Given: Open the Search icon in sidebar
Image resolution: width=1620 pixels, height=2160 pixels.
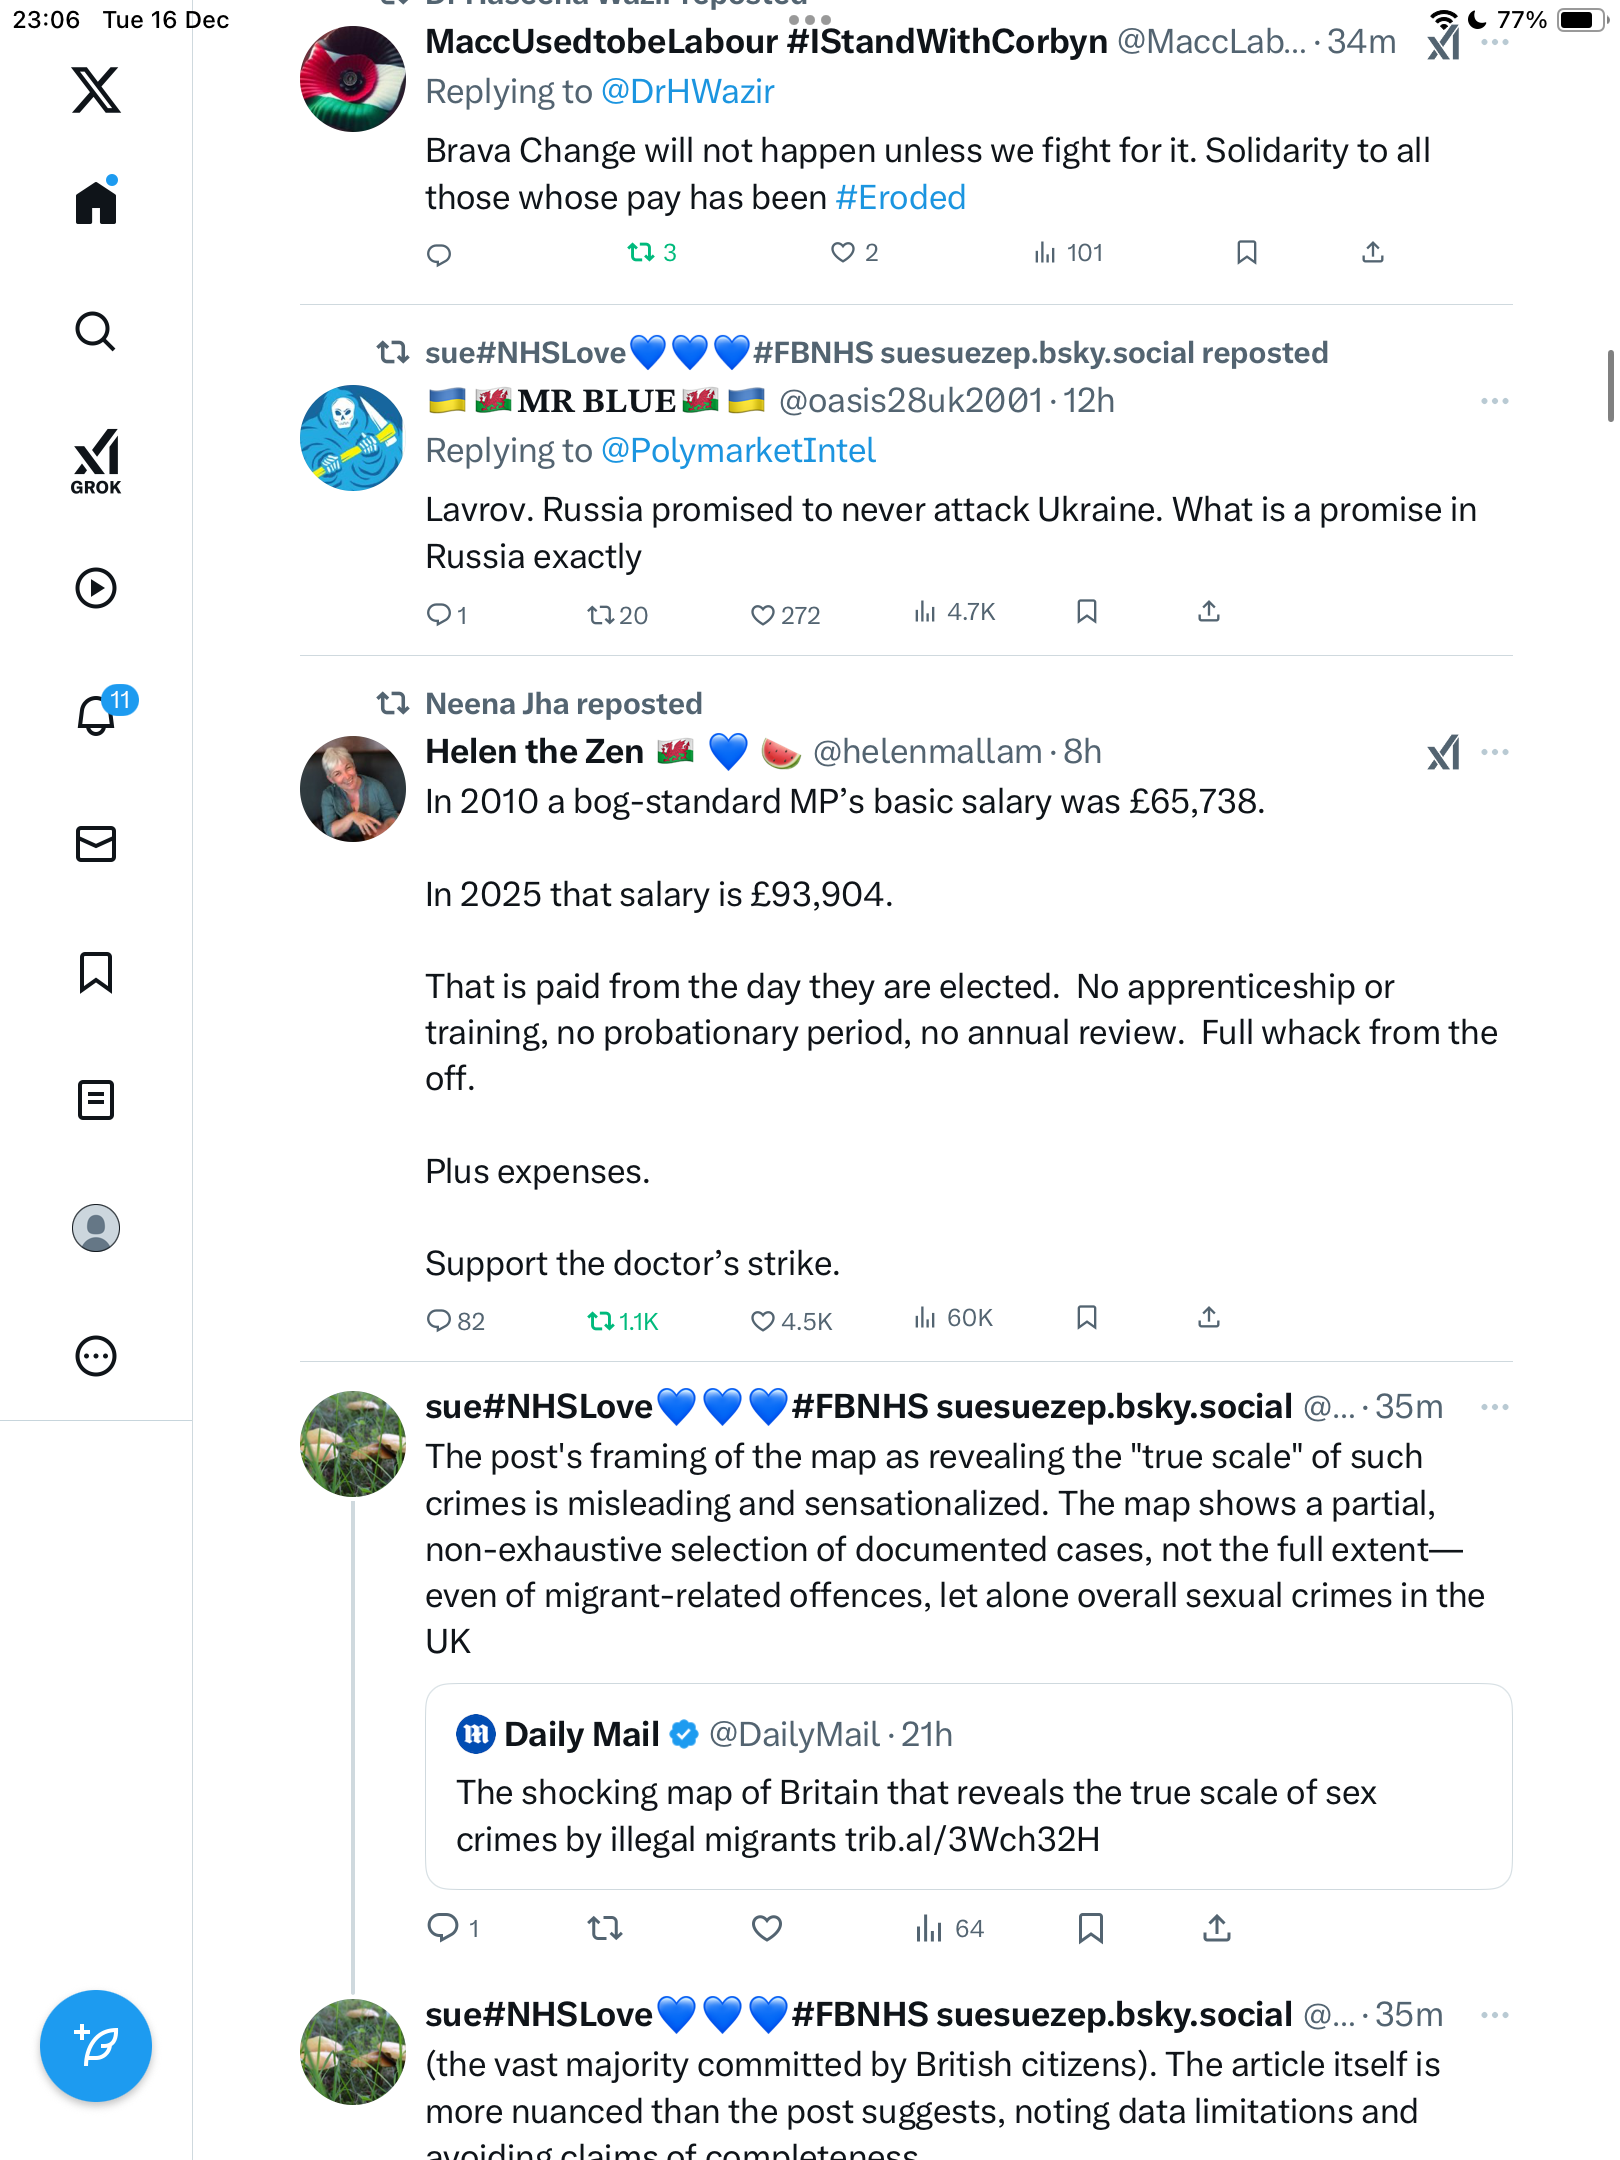Looking at the screenshot, I should pos(96,332).
